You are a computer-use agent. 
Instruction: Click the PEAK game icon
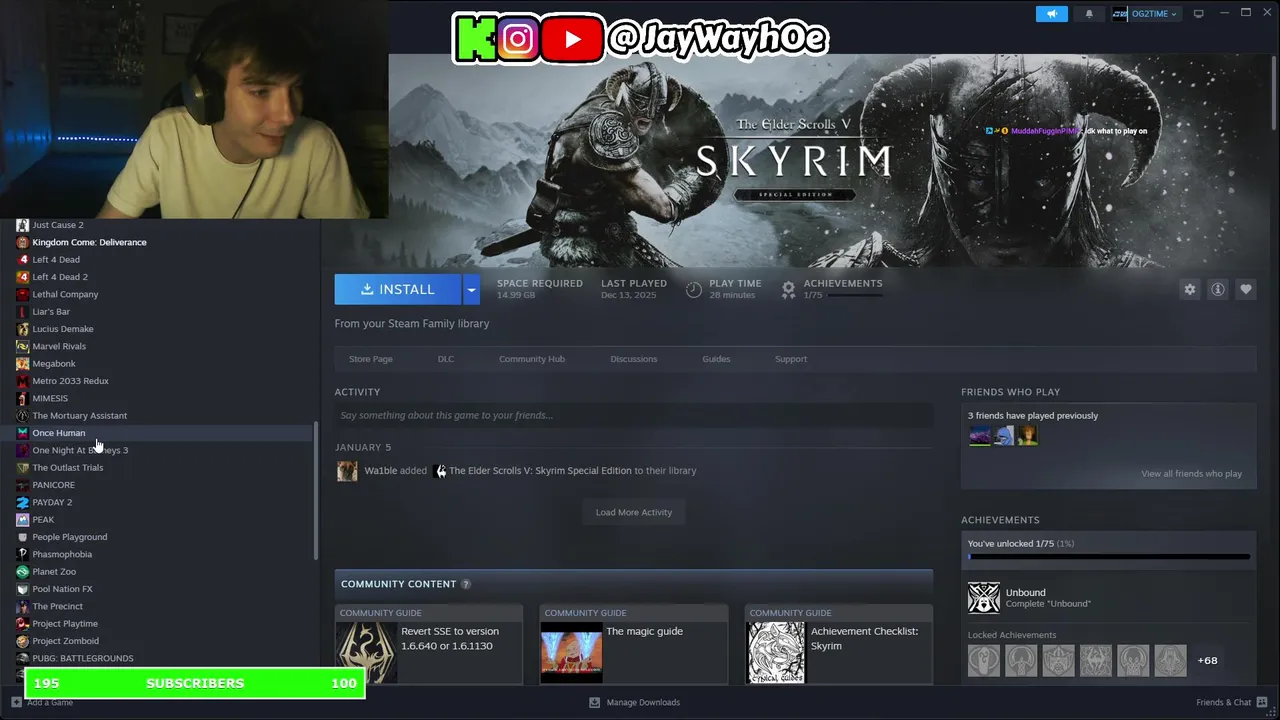[22, 519]
